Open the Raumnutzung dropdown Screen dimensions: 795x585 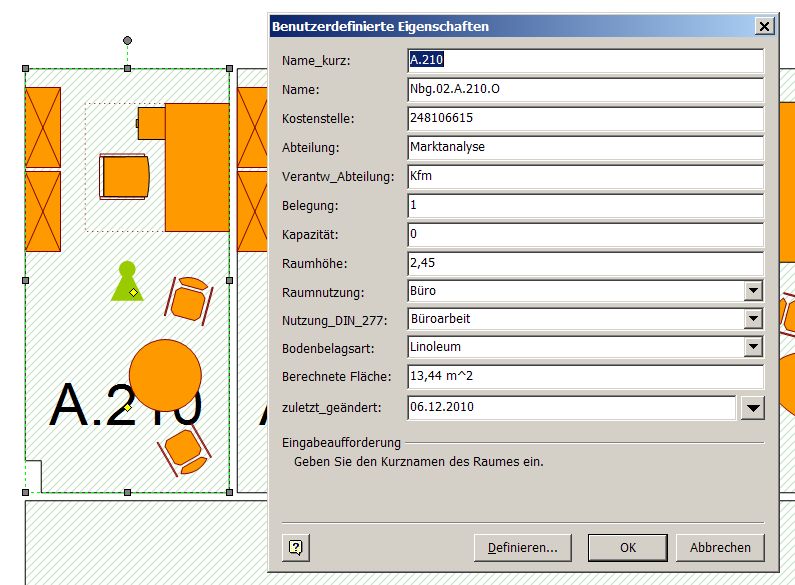[753, 291]
